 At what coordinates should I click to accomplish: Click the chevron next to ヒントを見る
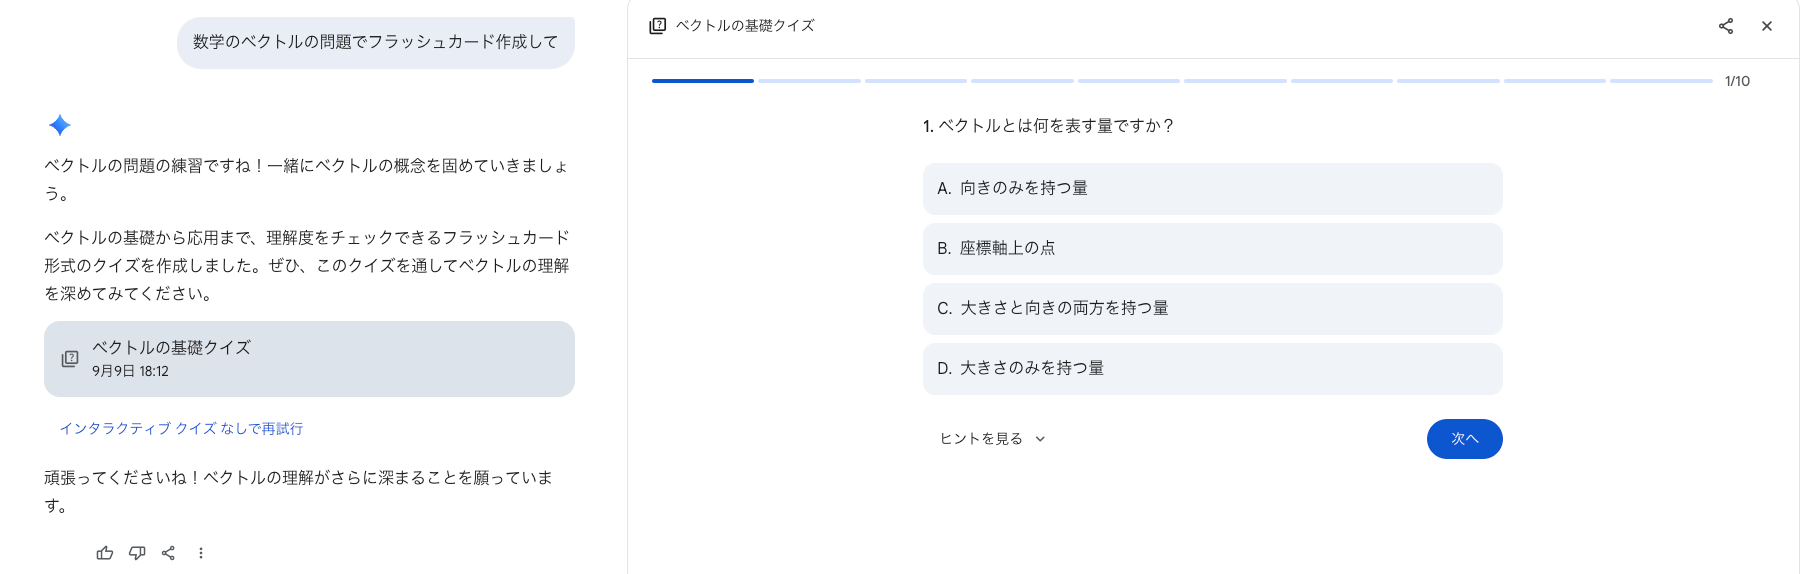tap(1040, 439)
